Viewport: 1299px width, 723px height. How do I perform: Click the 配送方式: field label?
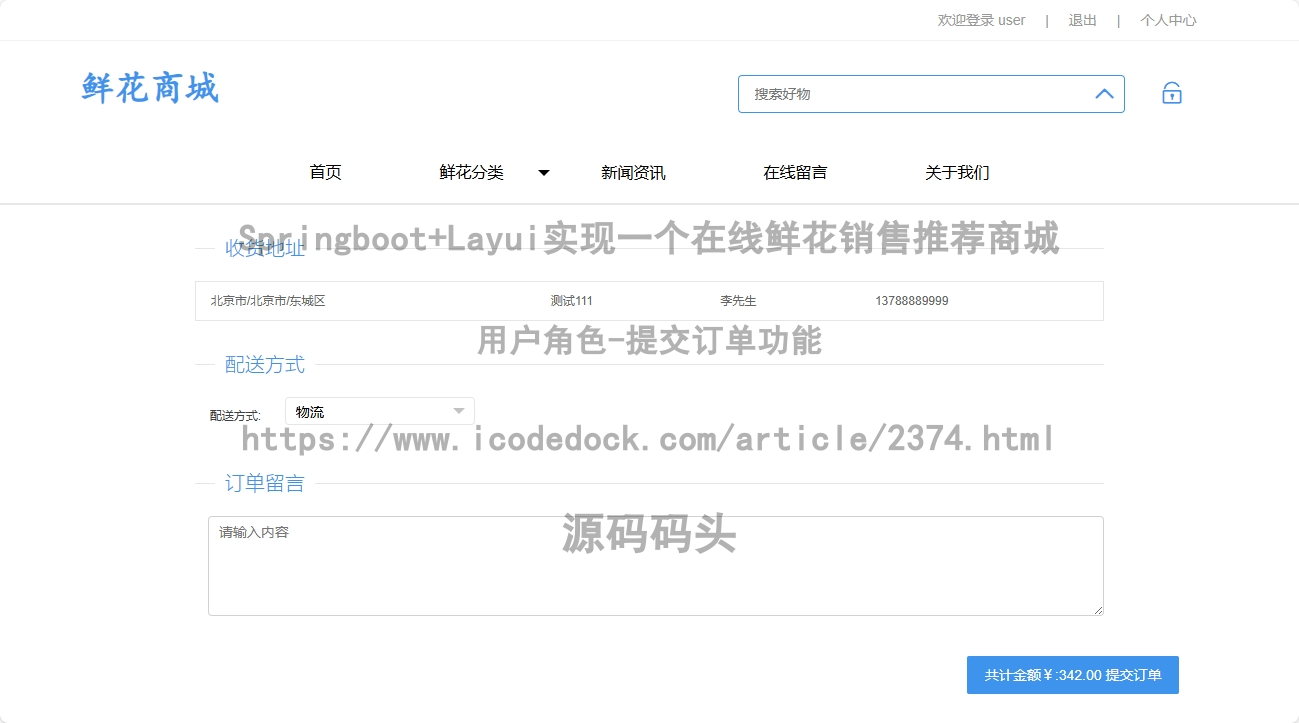tap(235, 416)
